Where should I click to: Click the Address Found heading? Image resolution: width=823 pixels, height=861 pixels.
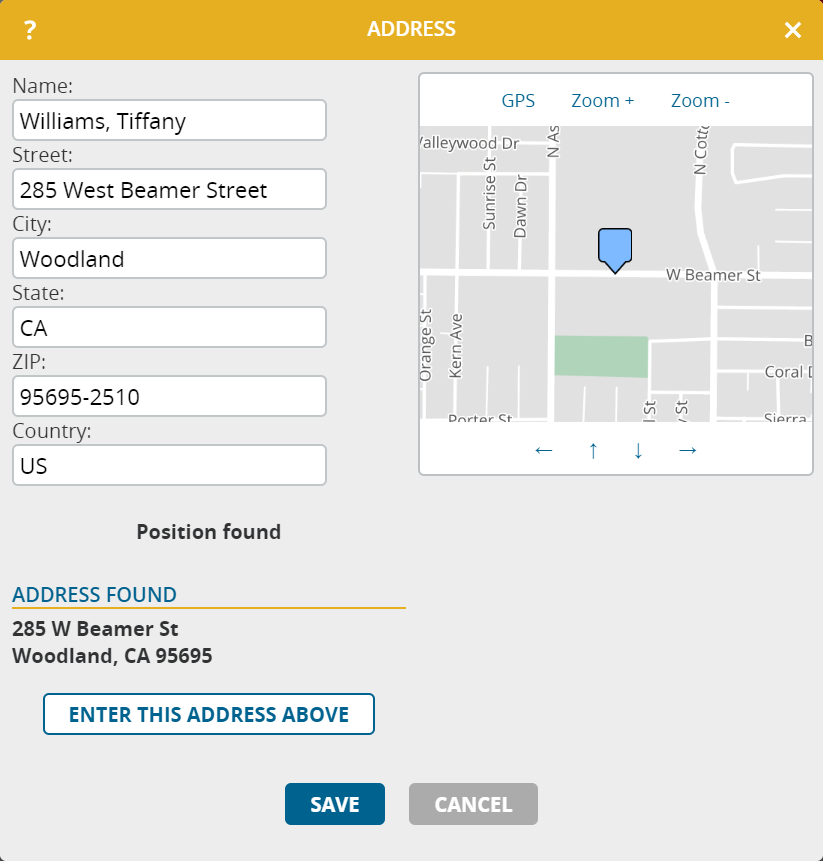tap(94, 595)
